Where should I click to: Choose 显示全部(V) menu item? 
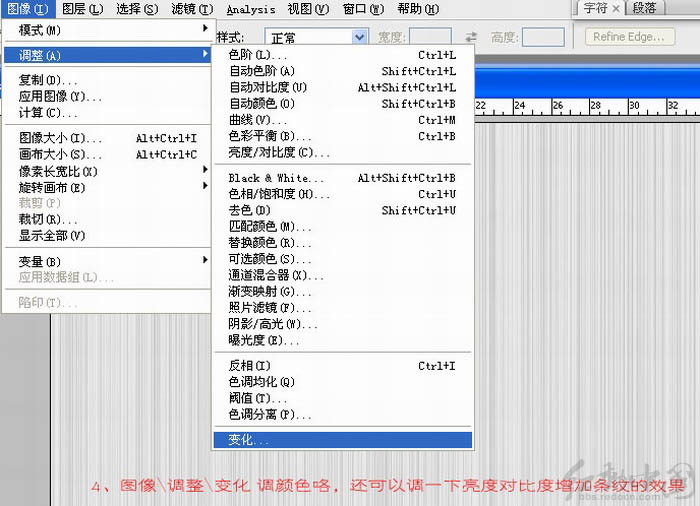[107, 235]
